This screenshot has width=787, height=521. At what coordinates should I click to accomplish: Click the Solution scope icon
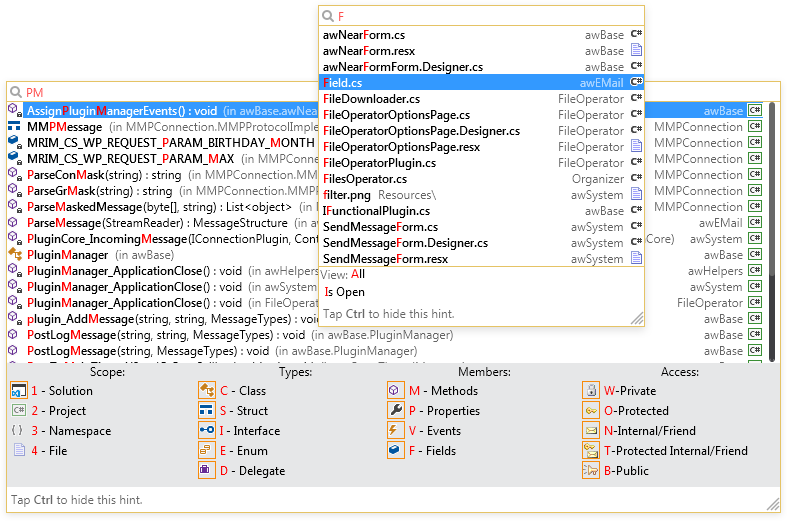pos(19,390)
